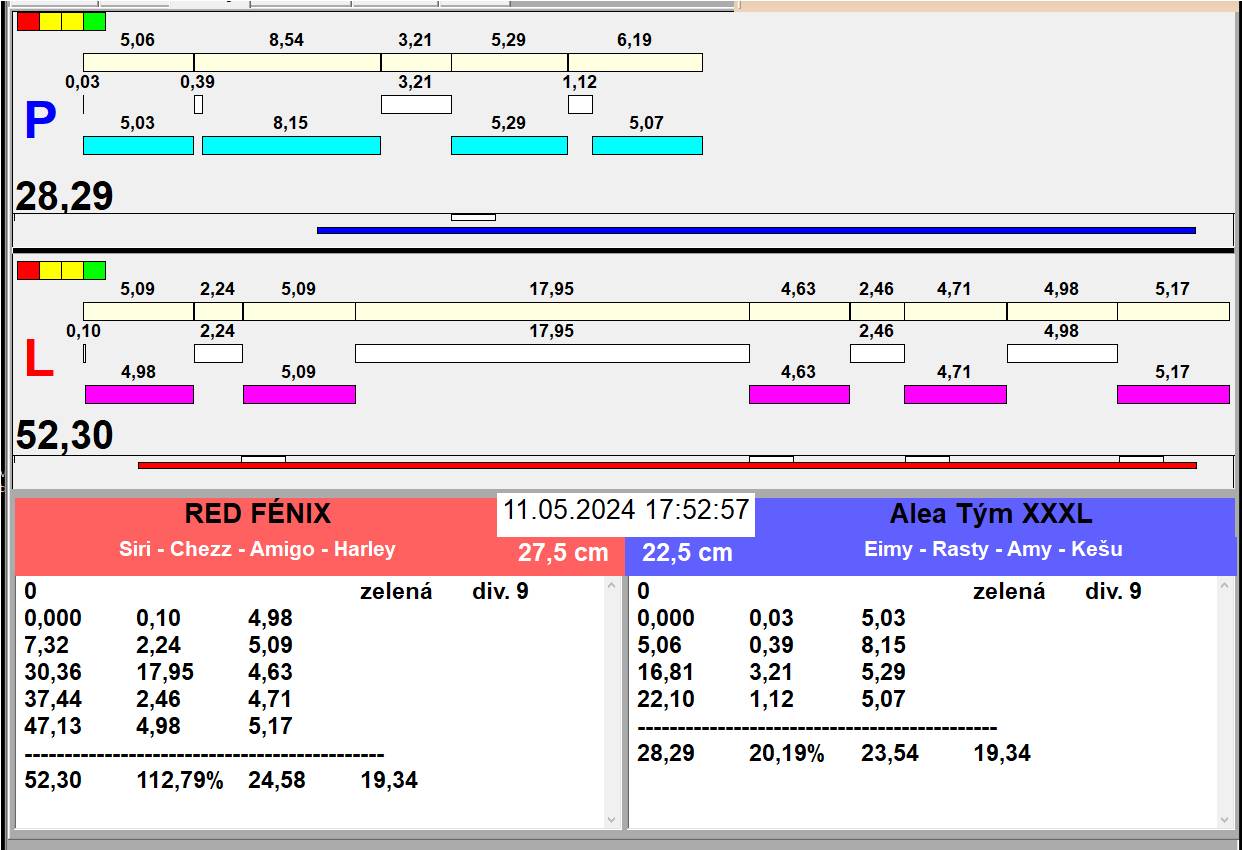This screenshot has width=1242, height=850.
Task: Click the RED FÉNIX team name header
Action: pyautogui.click(x=257, y=514)
